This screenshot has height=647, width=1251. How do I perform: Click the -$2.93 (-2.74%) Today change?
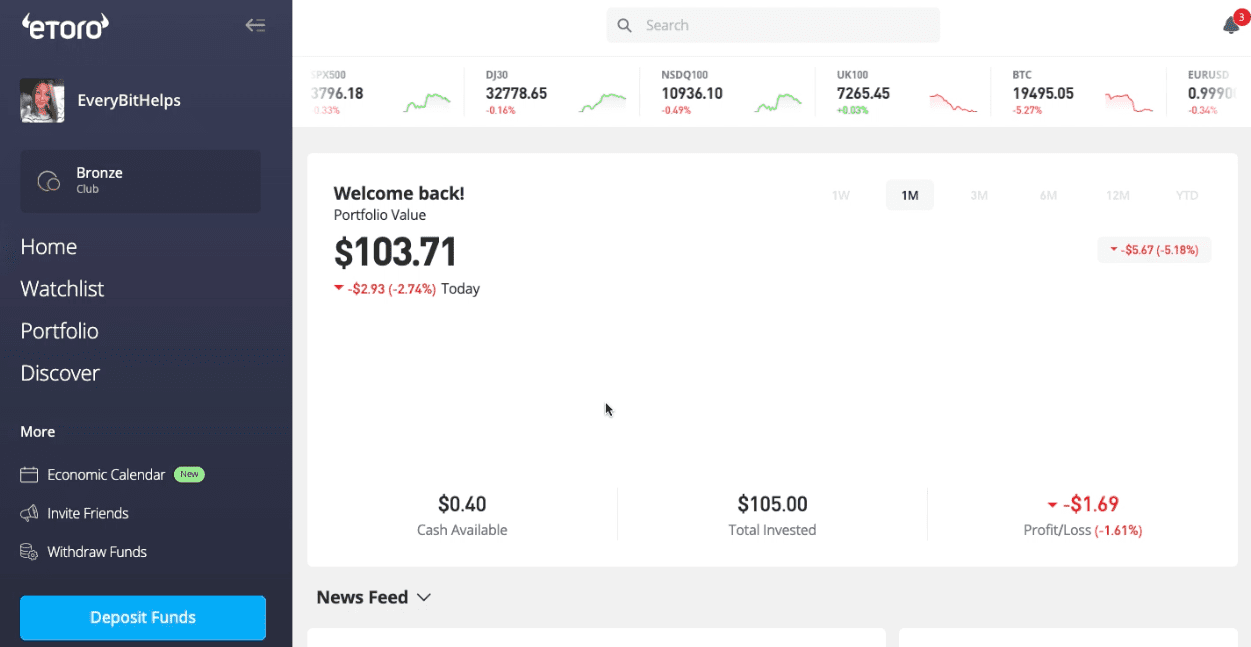407,289
